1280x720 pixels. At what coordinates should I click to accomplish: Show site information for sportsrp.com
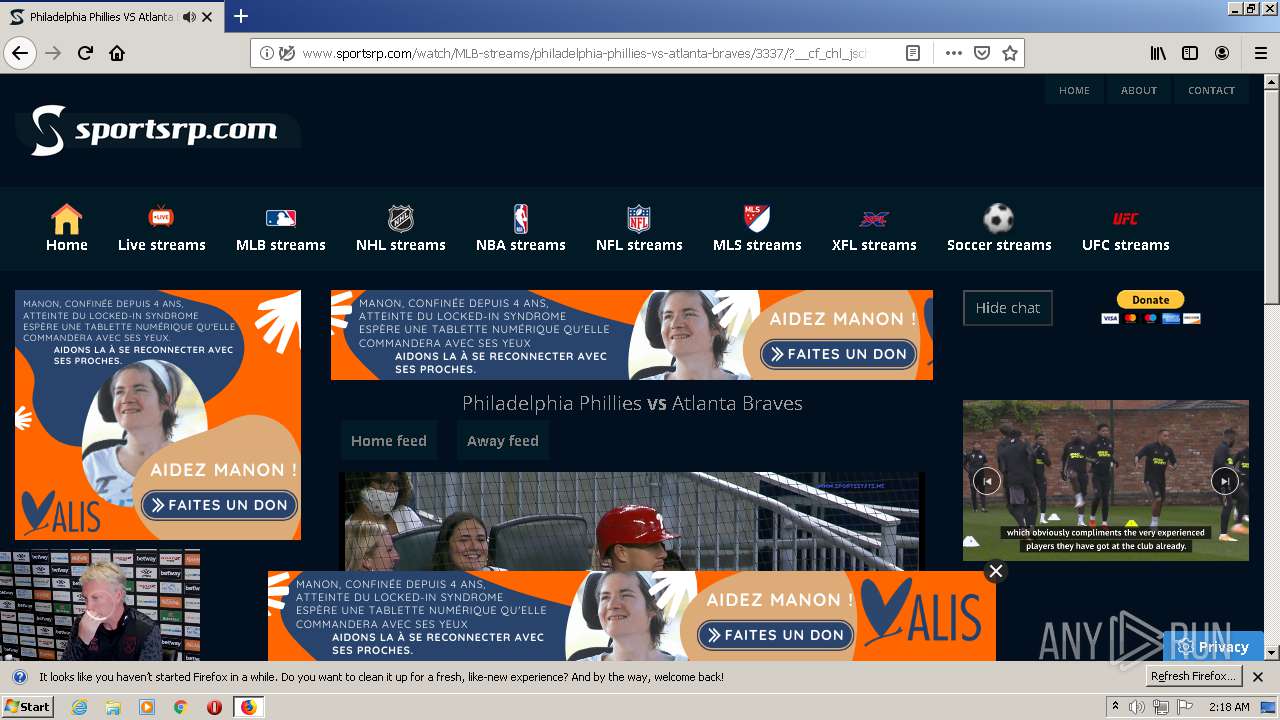(x=266, y=53)
